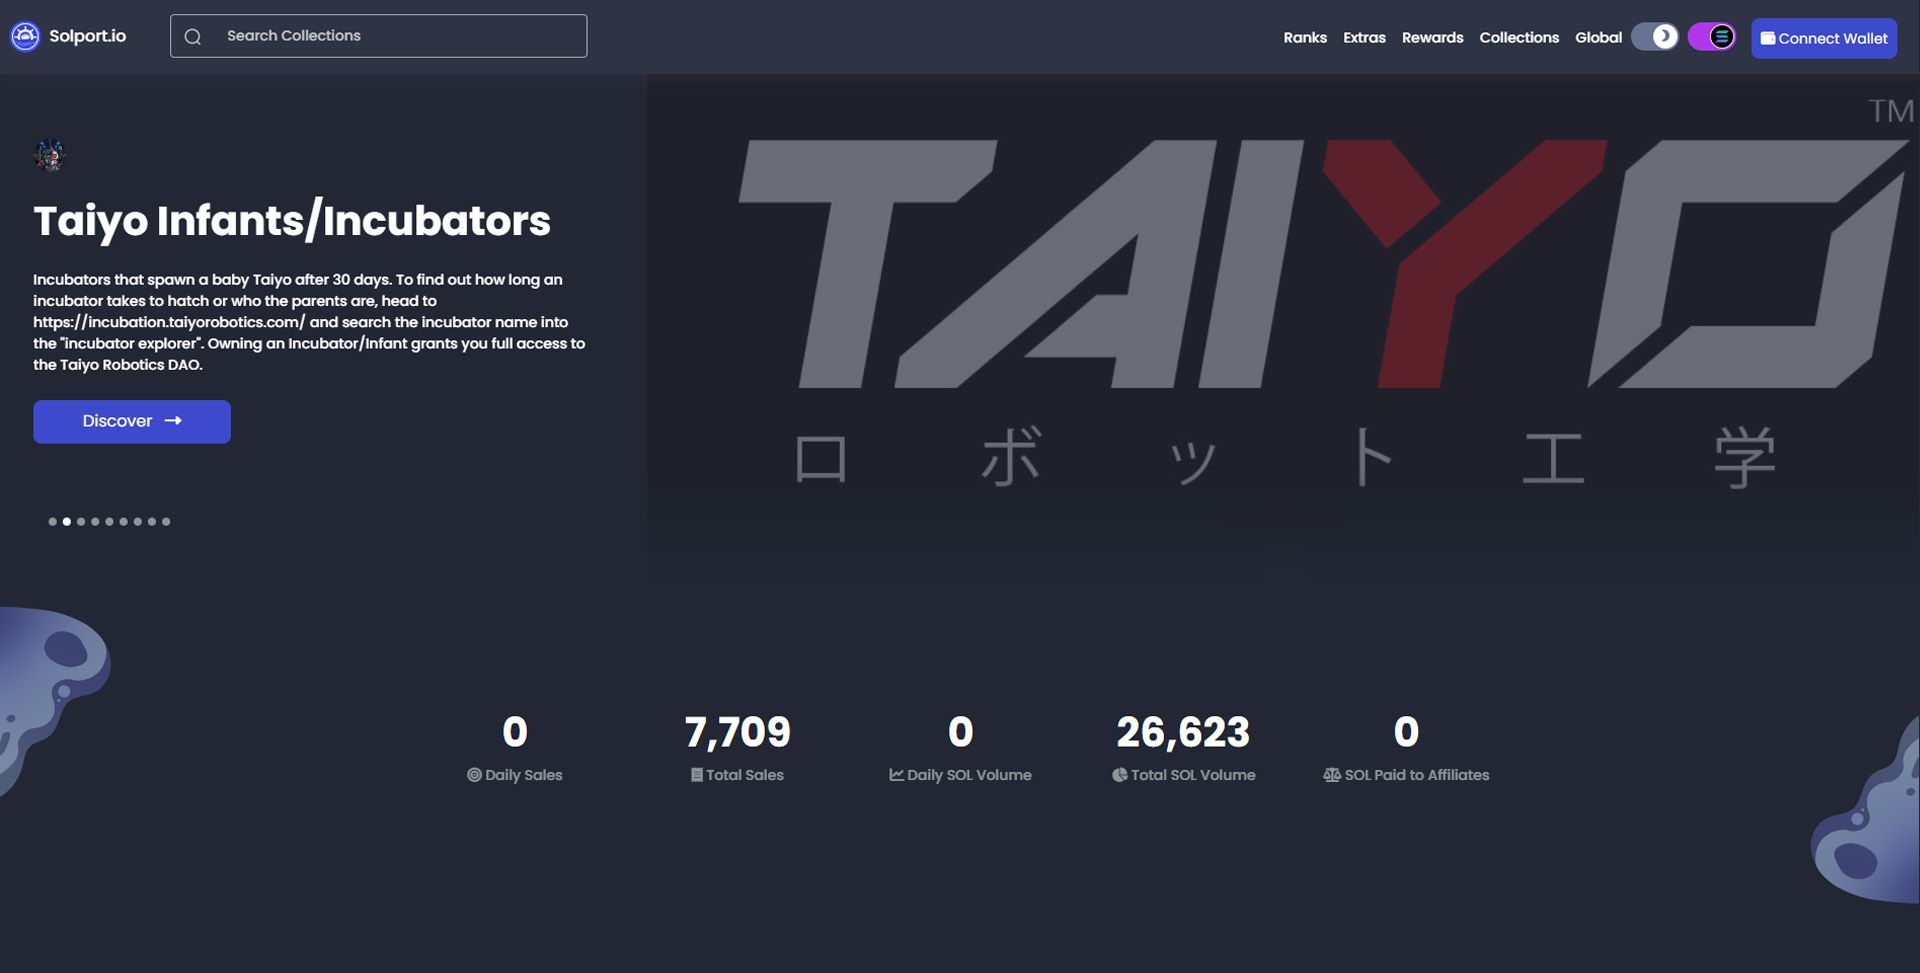Click the wallet icon in Connect Wallet
The height and width of the screenshot is (973, 1920).
pos(1768,38)
